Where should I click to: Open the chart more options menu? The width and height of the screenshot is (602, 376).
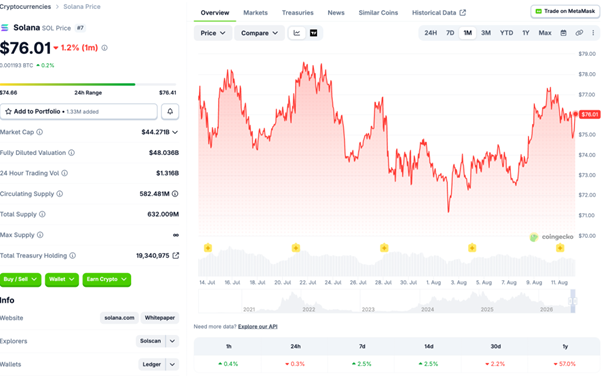(x=593, y=33)
